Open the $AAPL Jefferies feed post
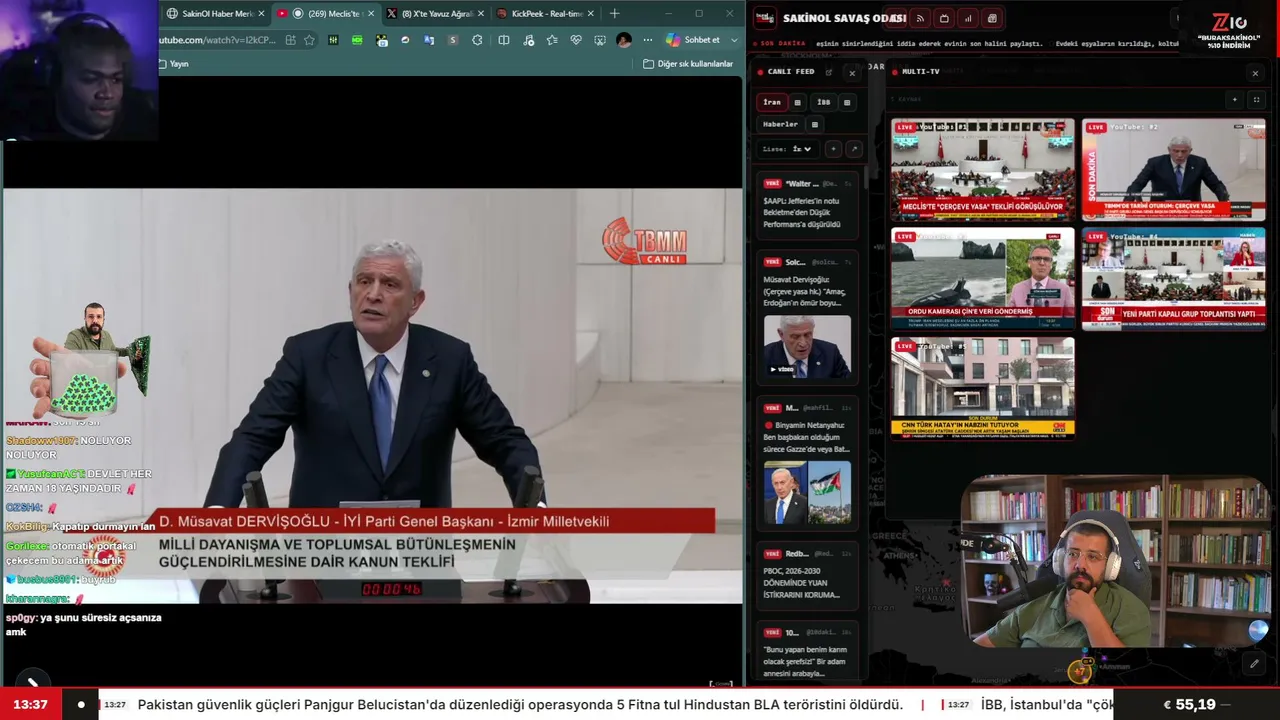This screenshot has height=720, width=1280. click(807, 205)
